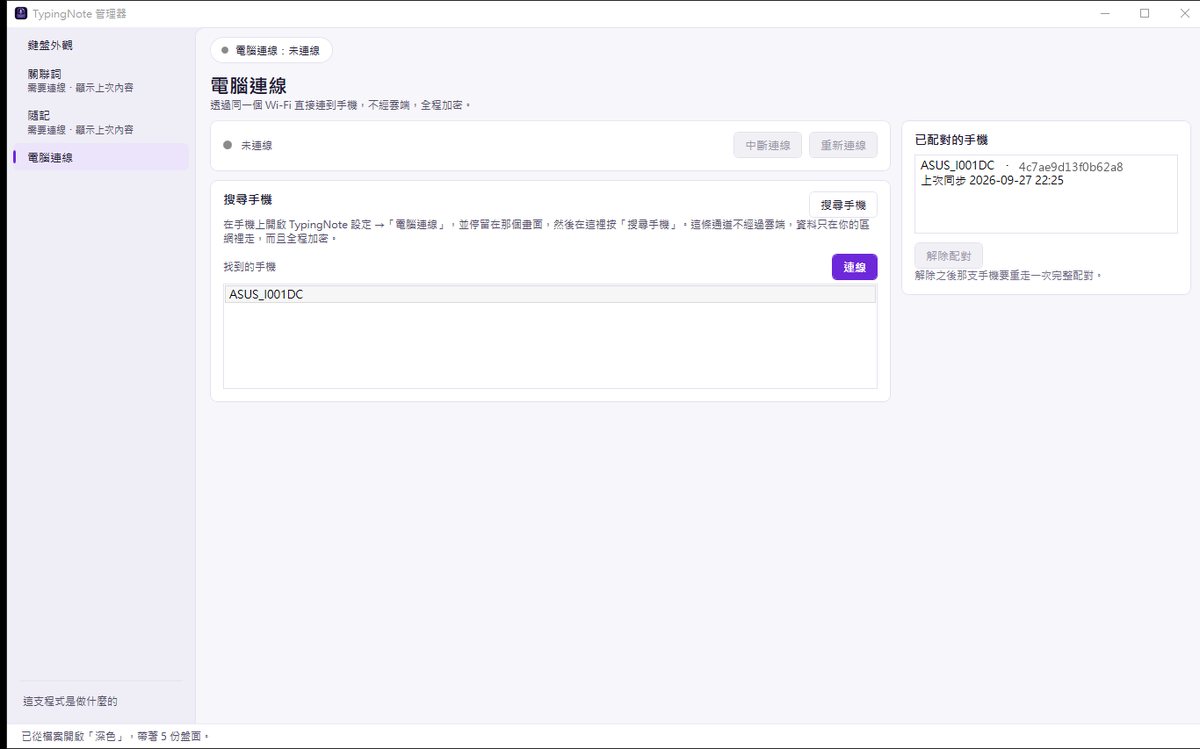
Task: Click the paired device ID 4c7ae9d13f0b62a8
Action: click(1071, 166)
